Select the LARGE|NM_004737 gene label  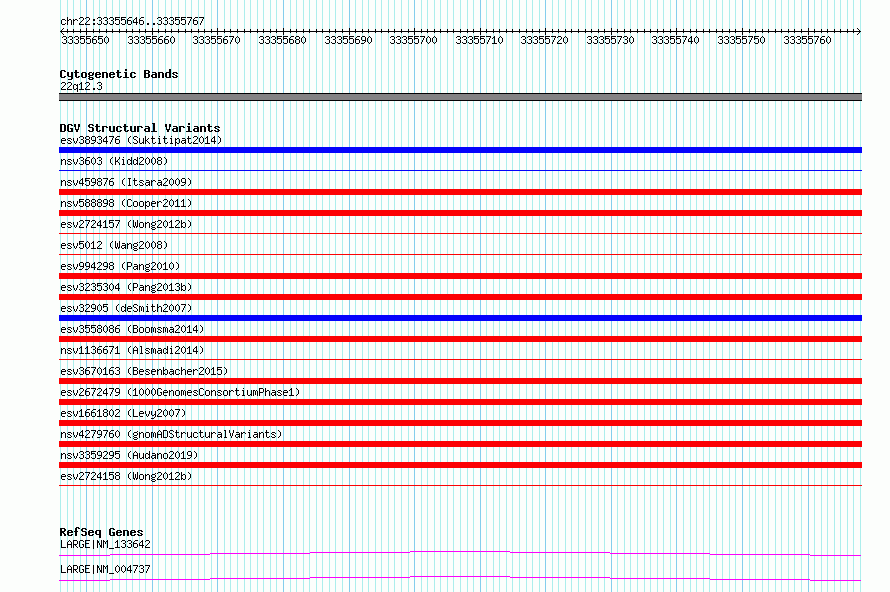pos(105,569)
